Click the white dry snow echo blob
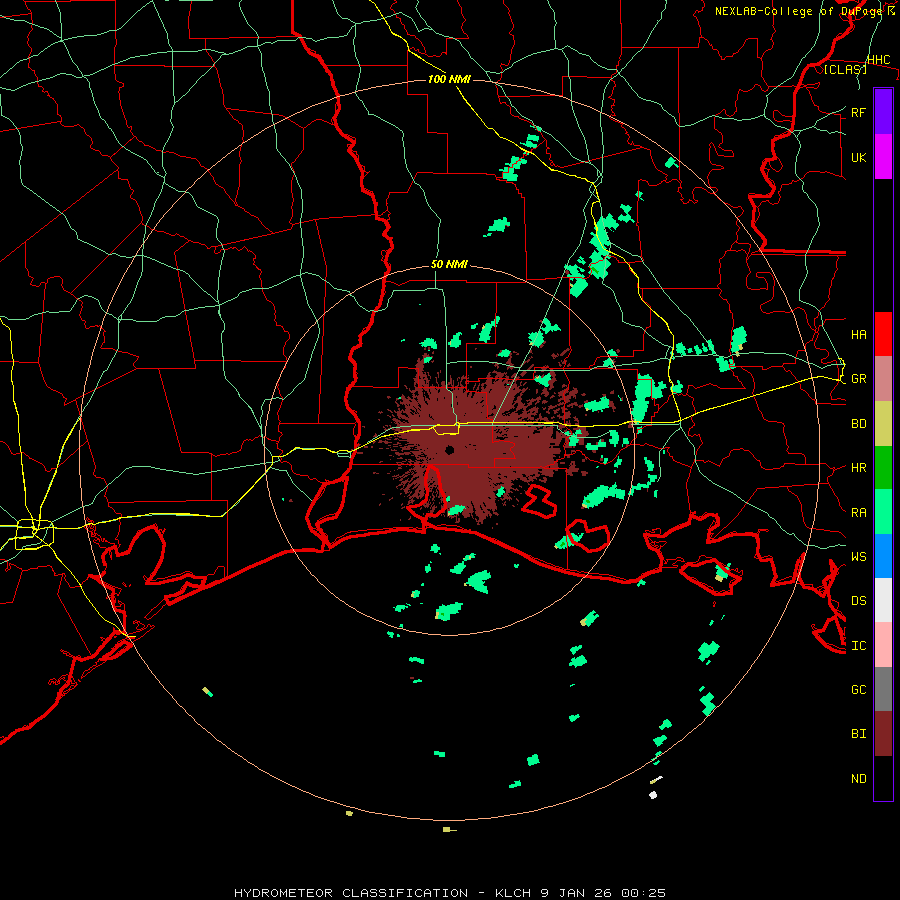Image resolution: width=900 pixels, height=900 pixels. tap(653, 795)
